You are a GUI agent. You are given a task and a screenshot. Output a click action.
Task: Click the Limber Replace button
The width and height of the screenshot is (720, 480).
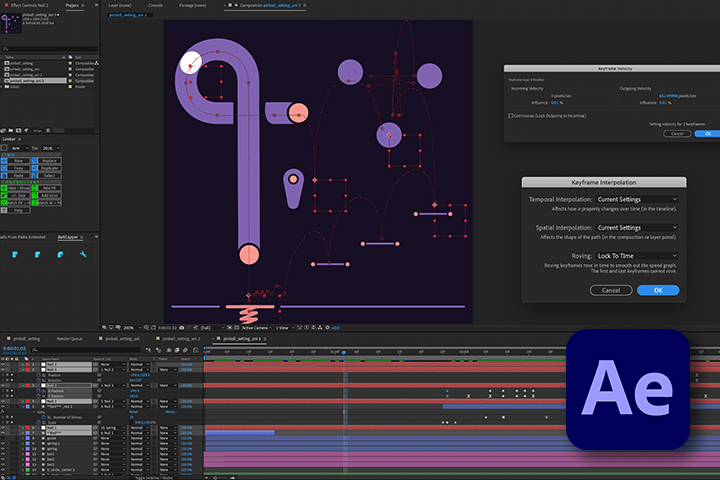pos(50,161)
